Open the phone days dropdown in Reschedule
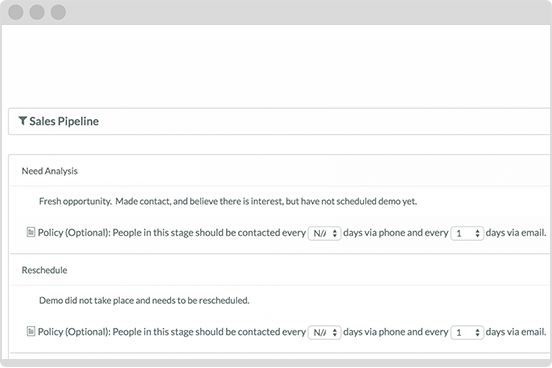This screenshot has height=368, width=552. pyautogui.click(x=325, y=332)
